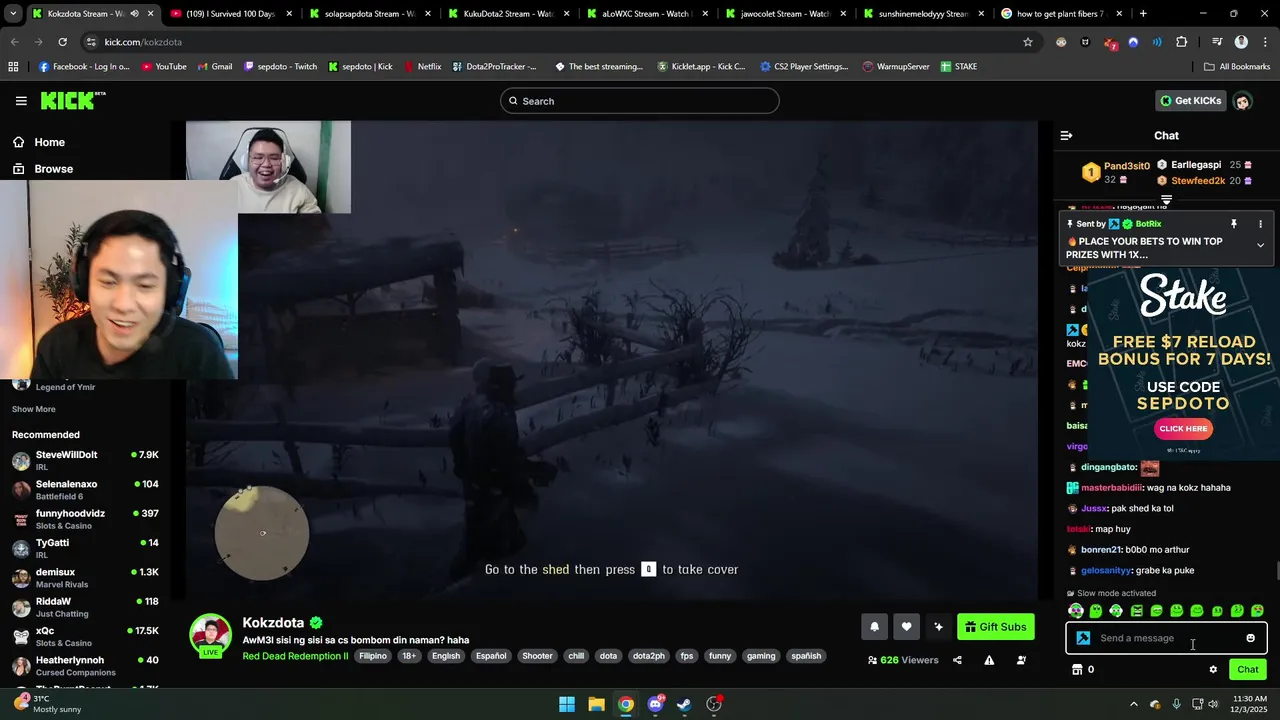1280x720 pixels.
Task: Expand the pinned BotRix message chevron
Action: (x=1260, y=245)
